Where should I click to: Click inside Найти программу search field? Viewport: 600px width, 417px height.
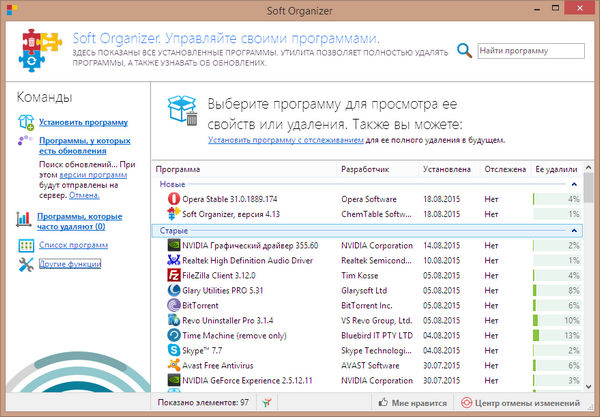(531, 51)
